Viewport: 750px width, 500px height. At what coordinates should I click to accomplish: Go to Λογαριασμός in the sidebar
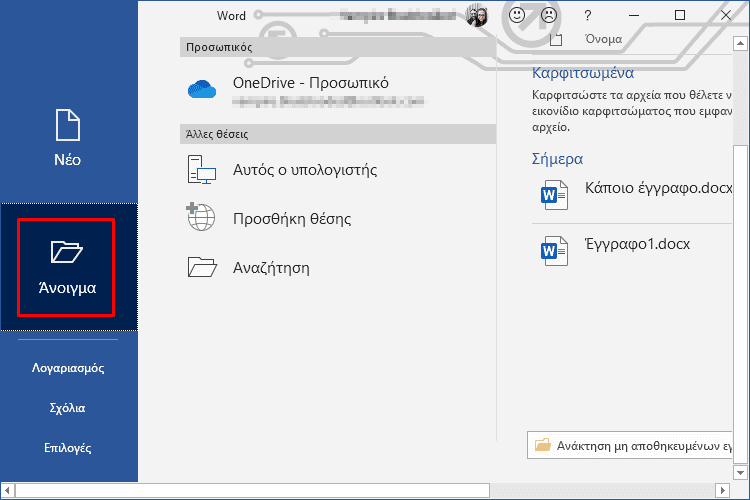point(68,368)
